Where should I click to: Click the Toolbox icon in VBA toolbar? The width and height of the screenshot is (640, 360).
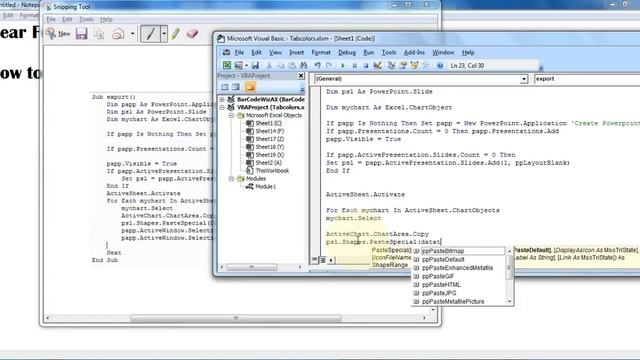[x=426, y=65]
